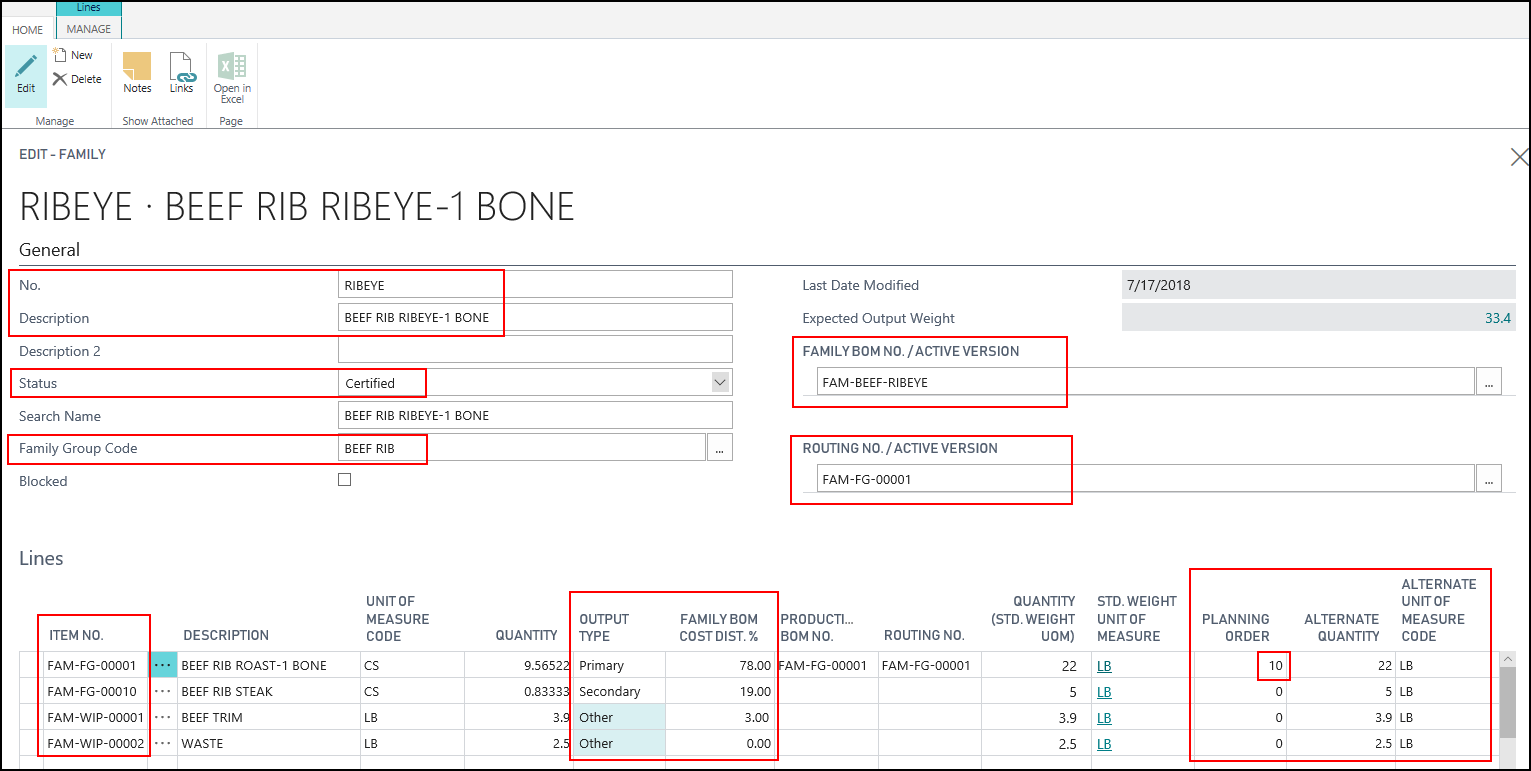Click Other output type for BEEF TRIM

tap(619, 717)
